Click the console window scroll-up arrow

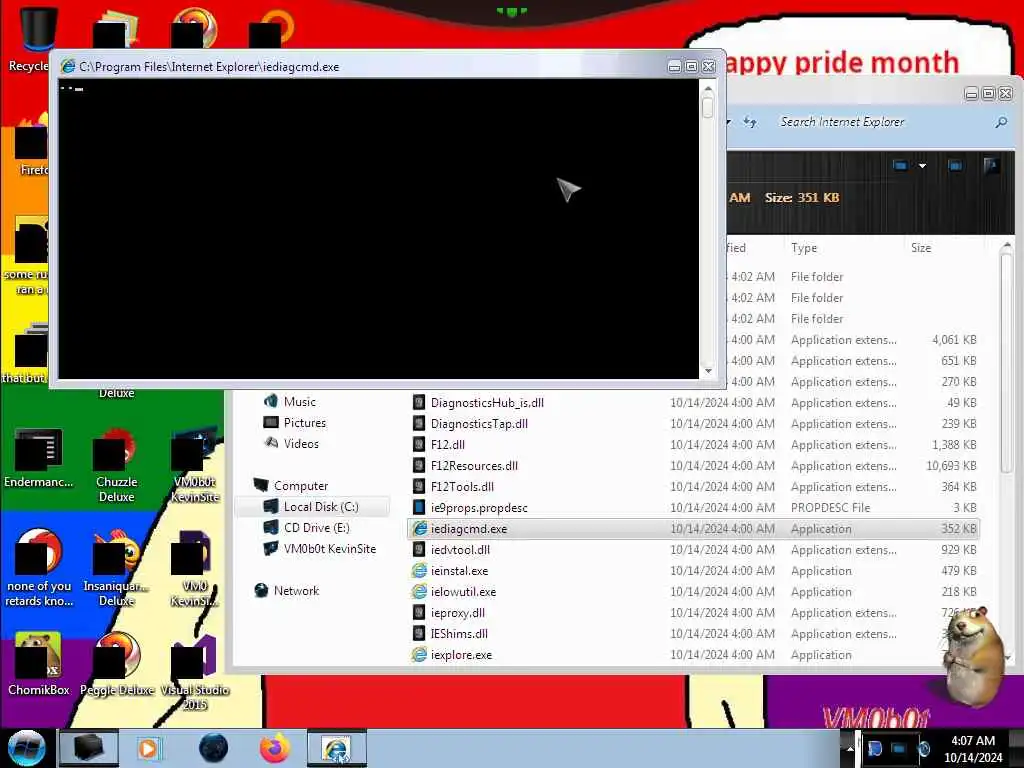coord(708,88)
